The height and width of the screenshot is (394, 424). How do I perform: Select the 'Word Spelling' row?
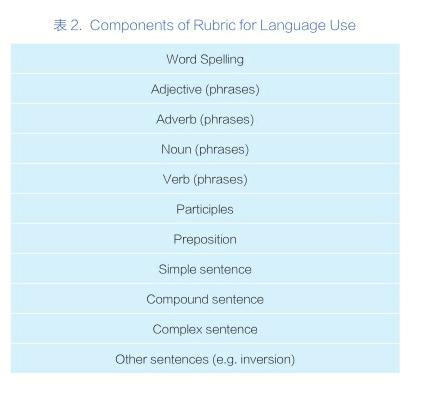[x=205, y=59]
